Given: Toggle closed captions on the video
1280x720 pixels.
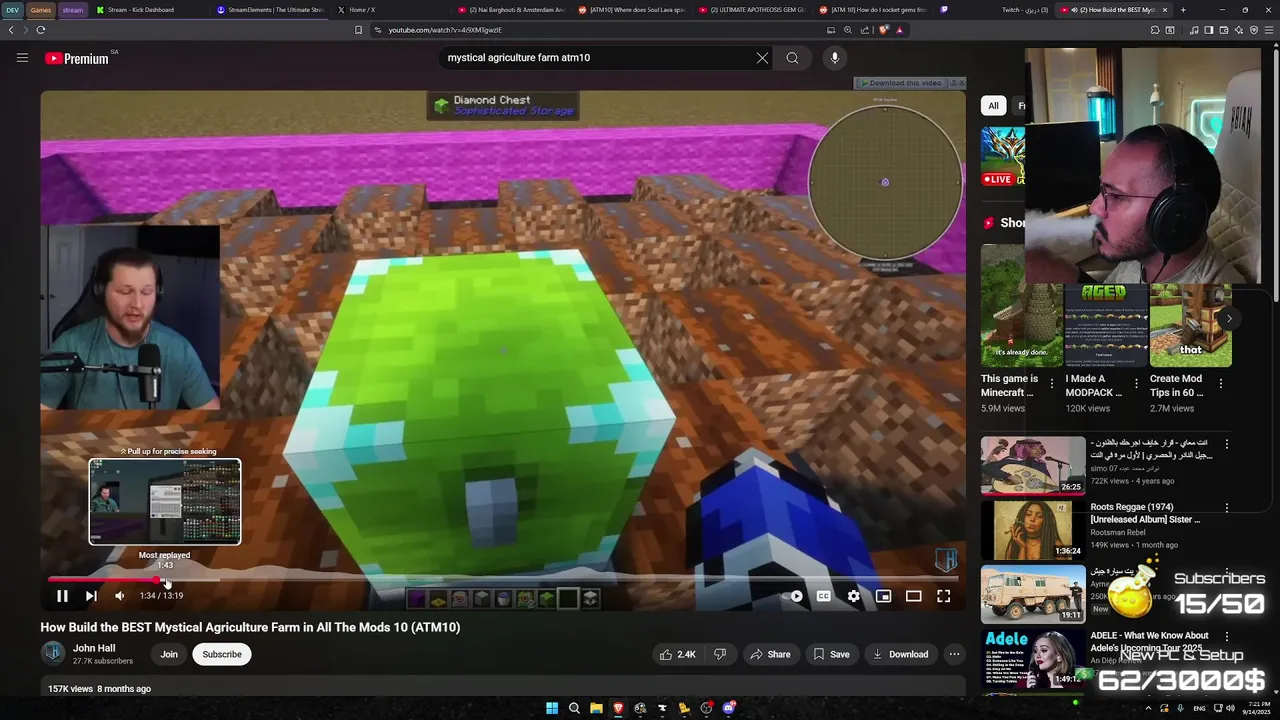Looking at the screenshot, I should (x=823, y=596).
